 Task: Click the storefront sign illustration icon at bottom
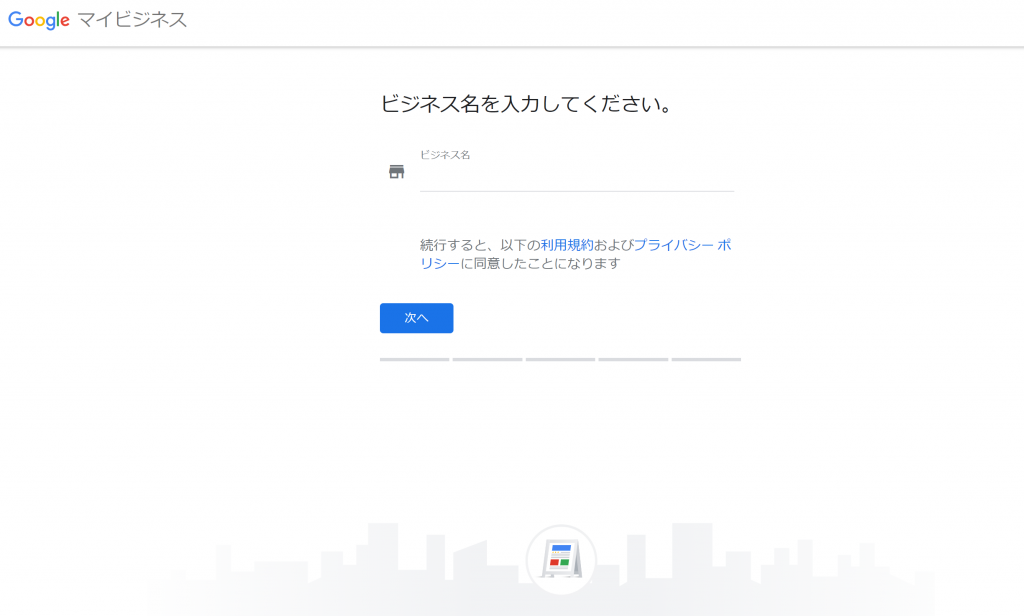pyautogui.click(x=561, y=560)
